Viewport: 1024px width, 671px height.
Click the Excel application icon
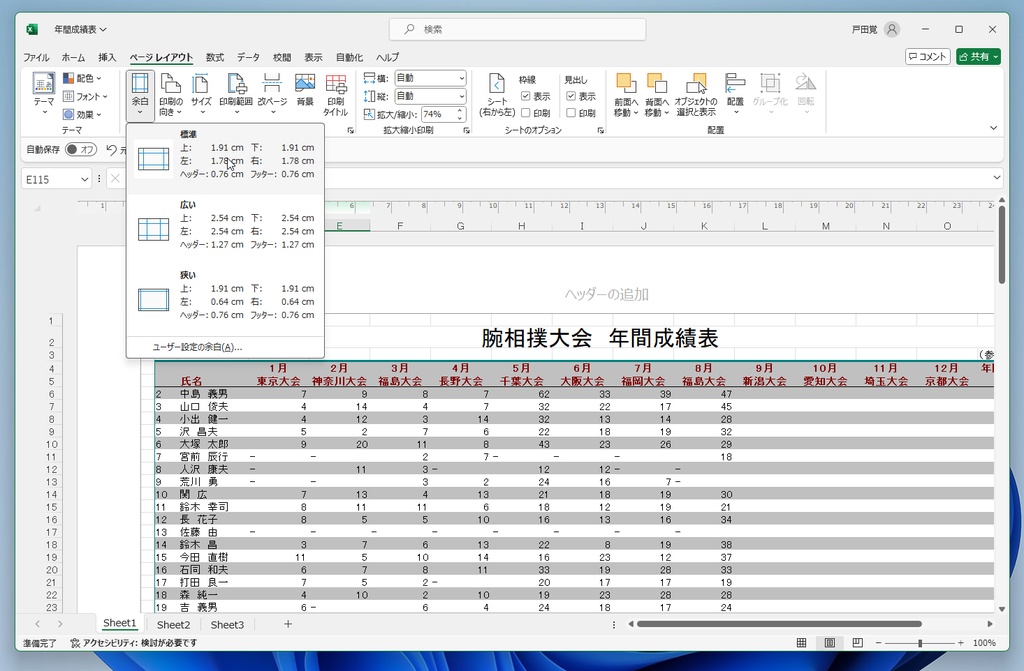(x=32, y=29)
